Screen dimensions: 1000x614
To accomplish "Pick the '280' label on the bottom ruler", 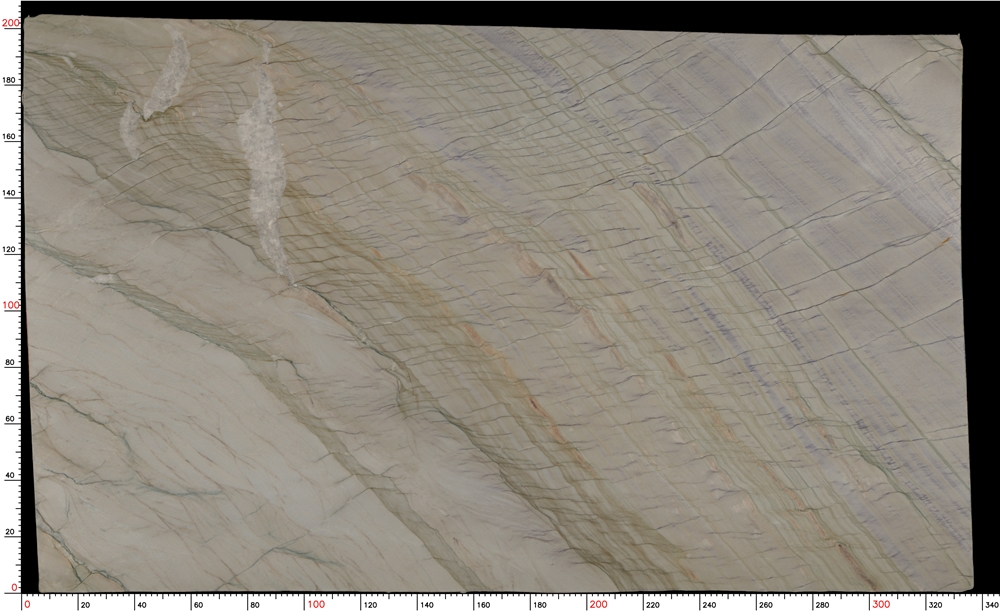I will [x=822, y=605].
